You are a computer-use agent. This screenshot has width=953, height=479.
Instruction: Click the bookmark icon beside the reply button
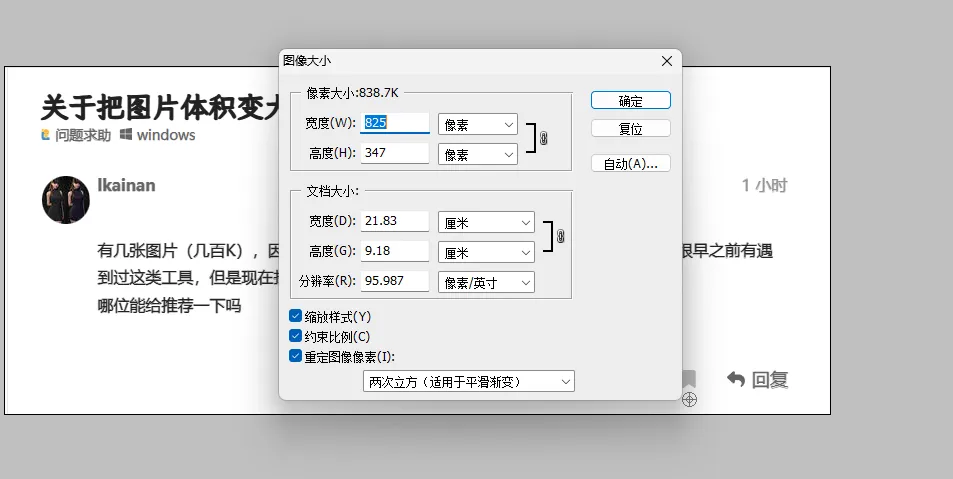(x=688, y=379)
